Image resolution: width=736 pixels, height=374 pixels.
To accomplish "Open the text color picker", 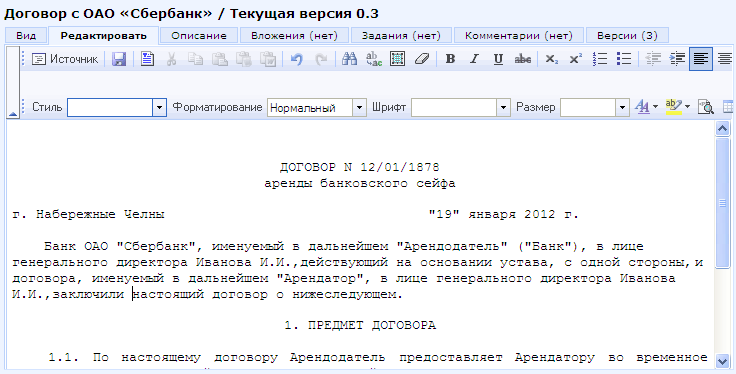I will (646, 107).
